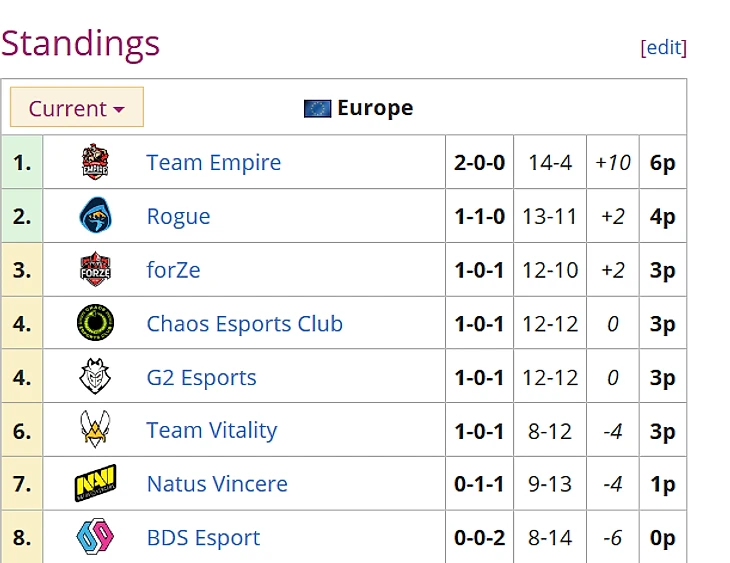The height and width of the screenshot is (563, 730).
Task: Open the BDS Esport link
Action: [x=203, y=538]
